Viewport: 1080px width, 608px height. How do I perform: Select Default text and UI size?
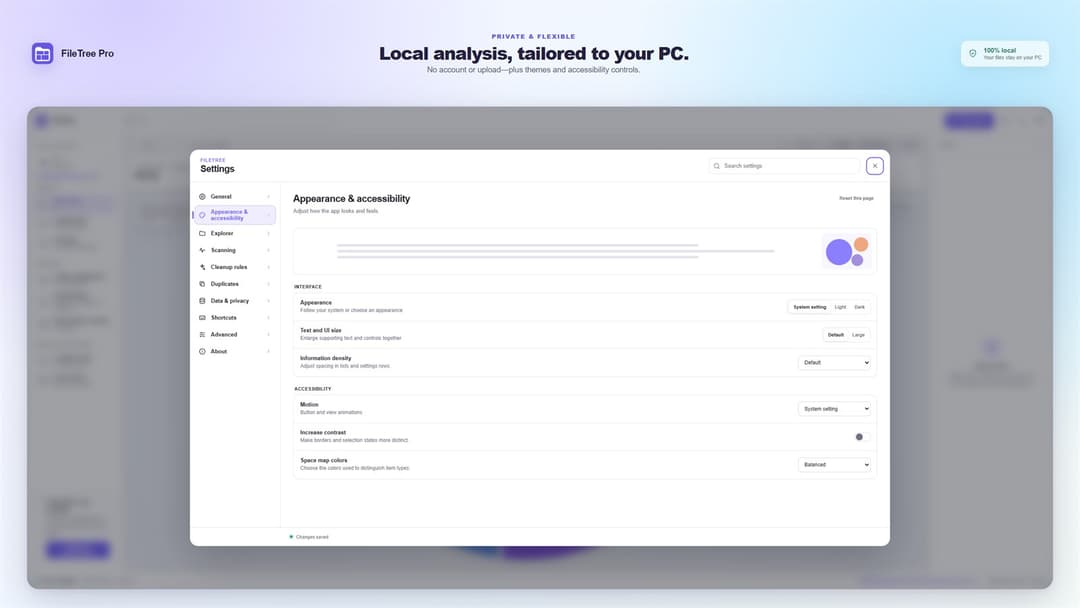click(835, 335)
